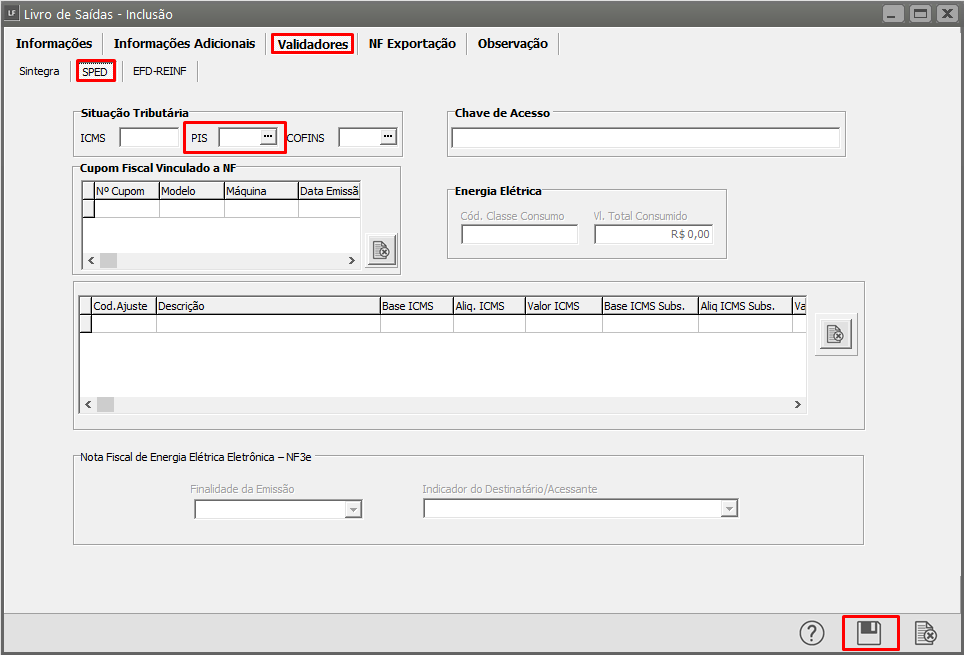964x655 pixels.
Task: Click the cancel document icon at bottom right
Action: (926, 633)
